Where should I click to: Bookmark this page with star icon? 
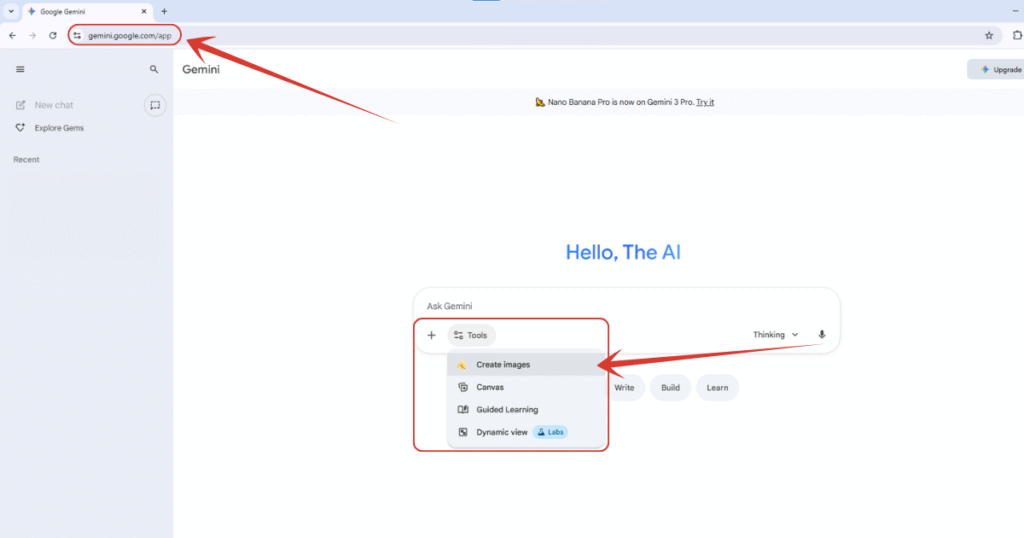tap(989, 35)
